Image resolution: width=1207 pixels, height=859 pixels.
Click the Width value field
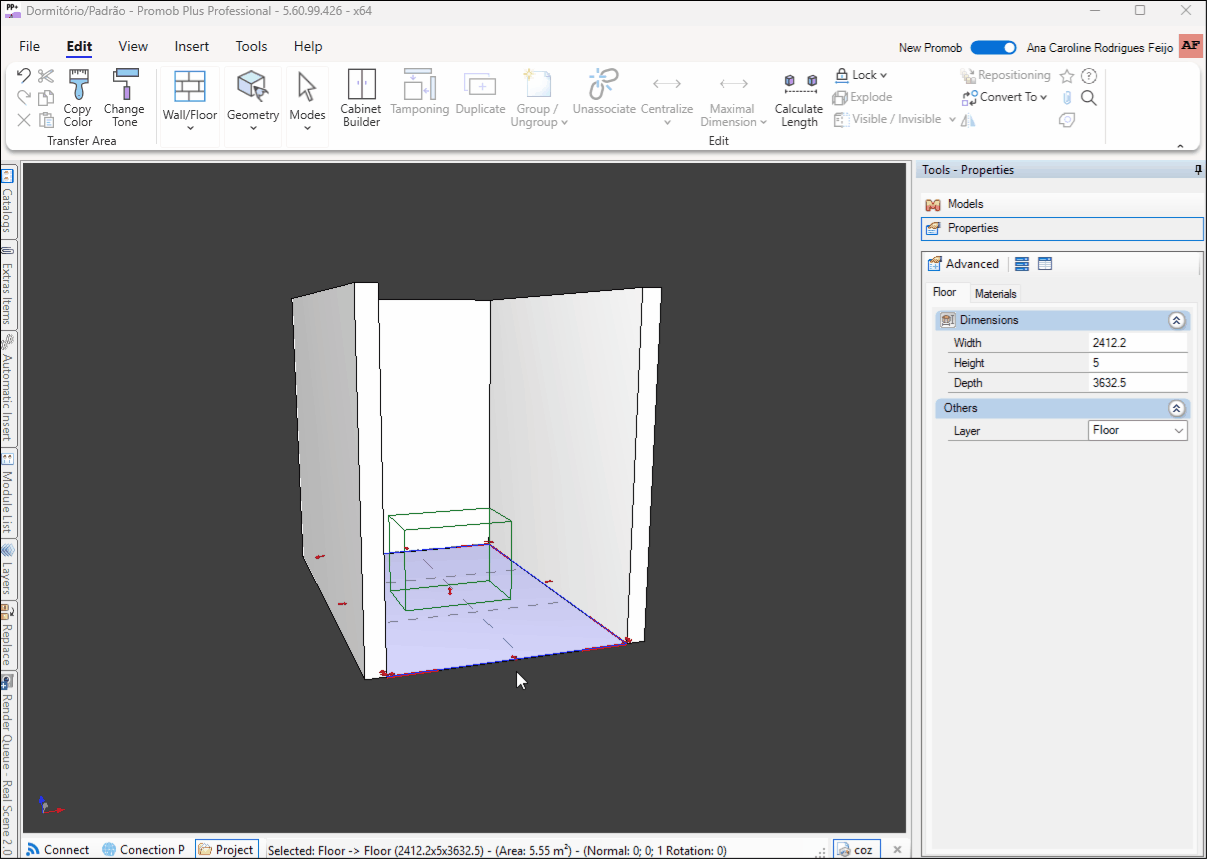1137,343
